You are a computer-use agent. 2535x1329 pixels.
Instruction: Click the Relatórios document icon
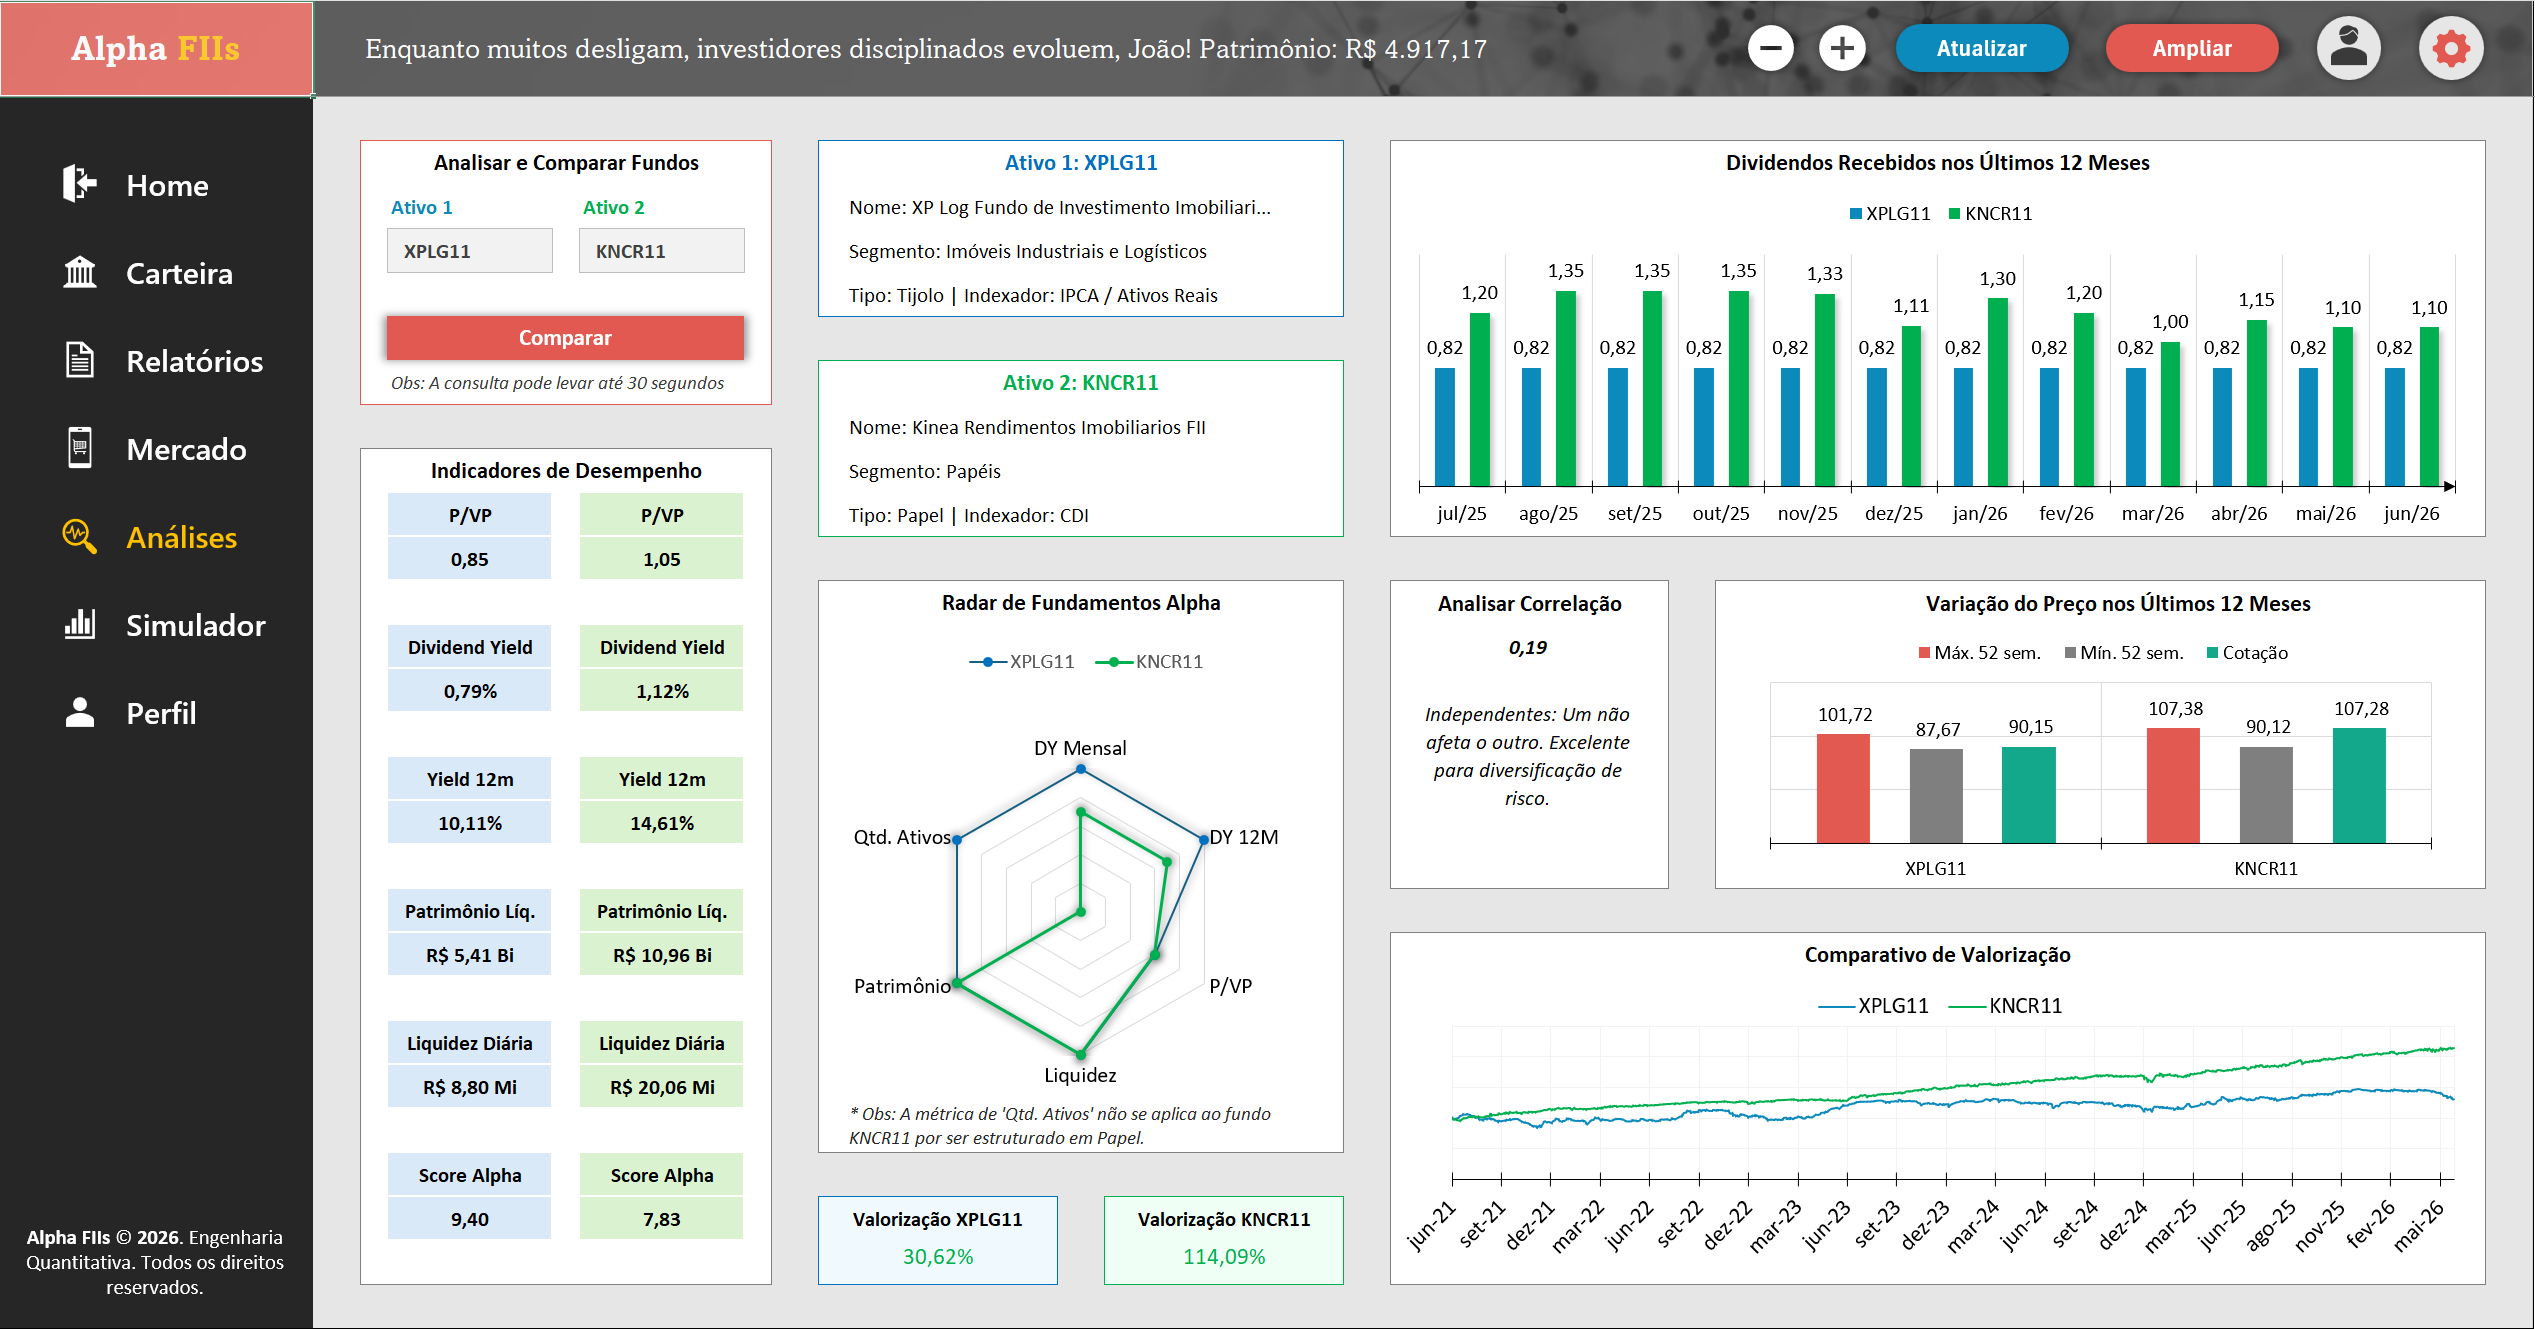point(80,360)
